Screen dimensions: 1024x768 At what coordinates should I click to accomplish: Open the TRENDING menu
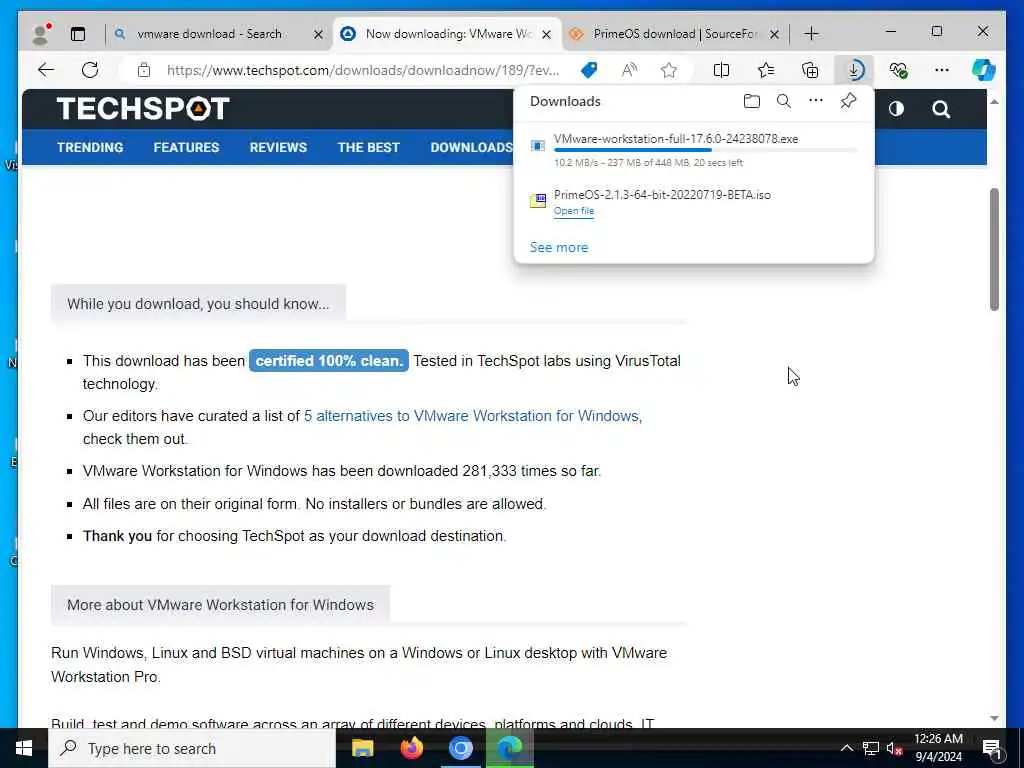pos(90,148)
